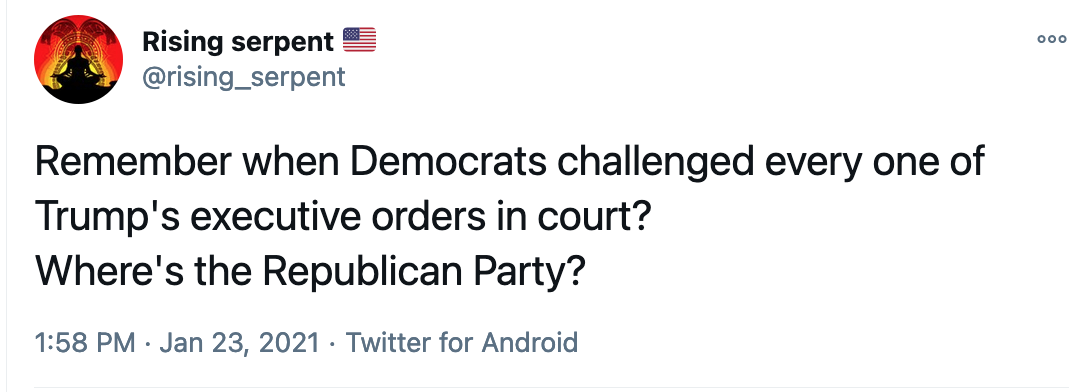Open the three-dot more options menu
The width and height of the screenshot is (1070, 392).
[1051, 40]
